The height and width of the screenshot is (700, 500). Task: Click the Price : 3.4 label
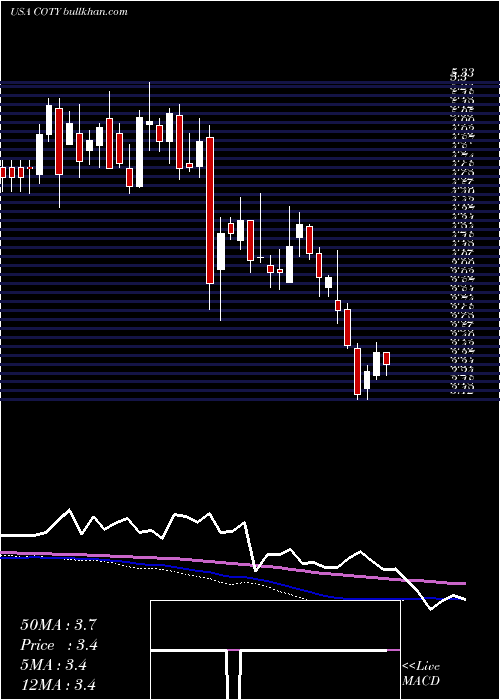(59, 645)
